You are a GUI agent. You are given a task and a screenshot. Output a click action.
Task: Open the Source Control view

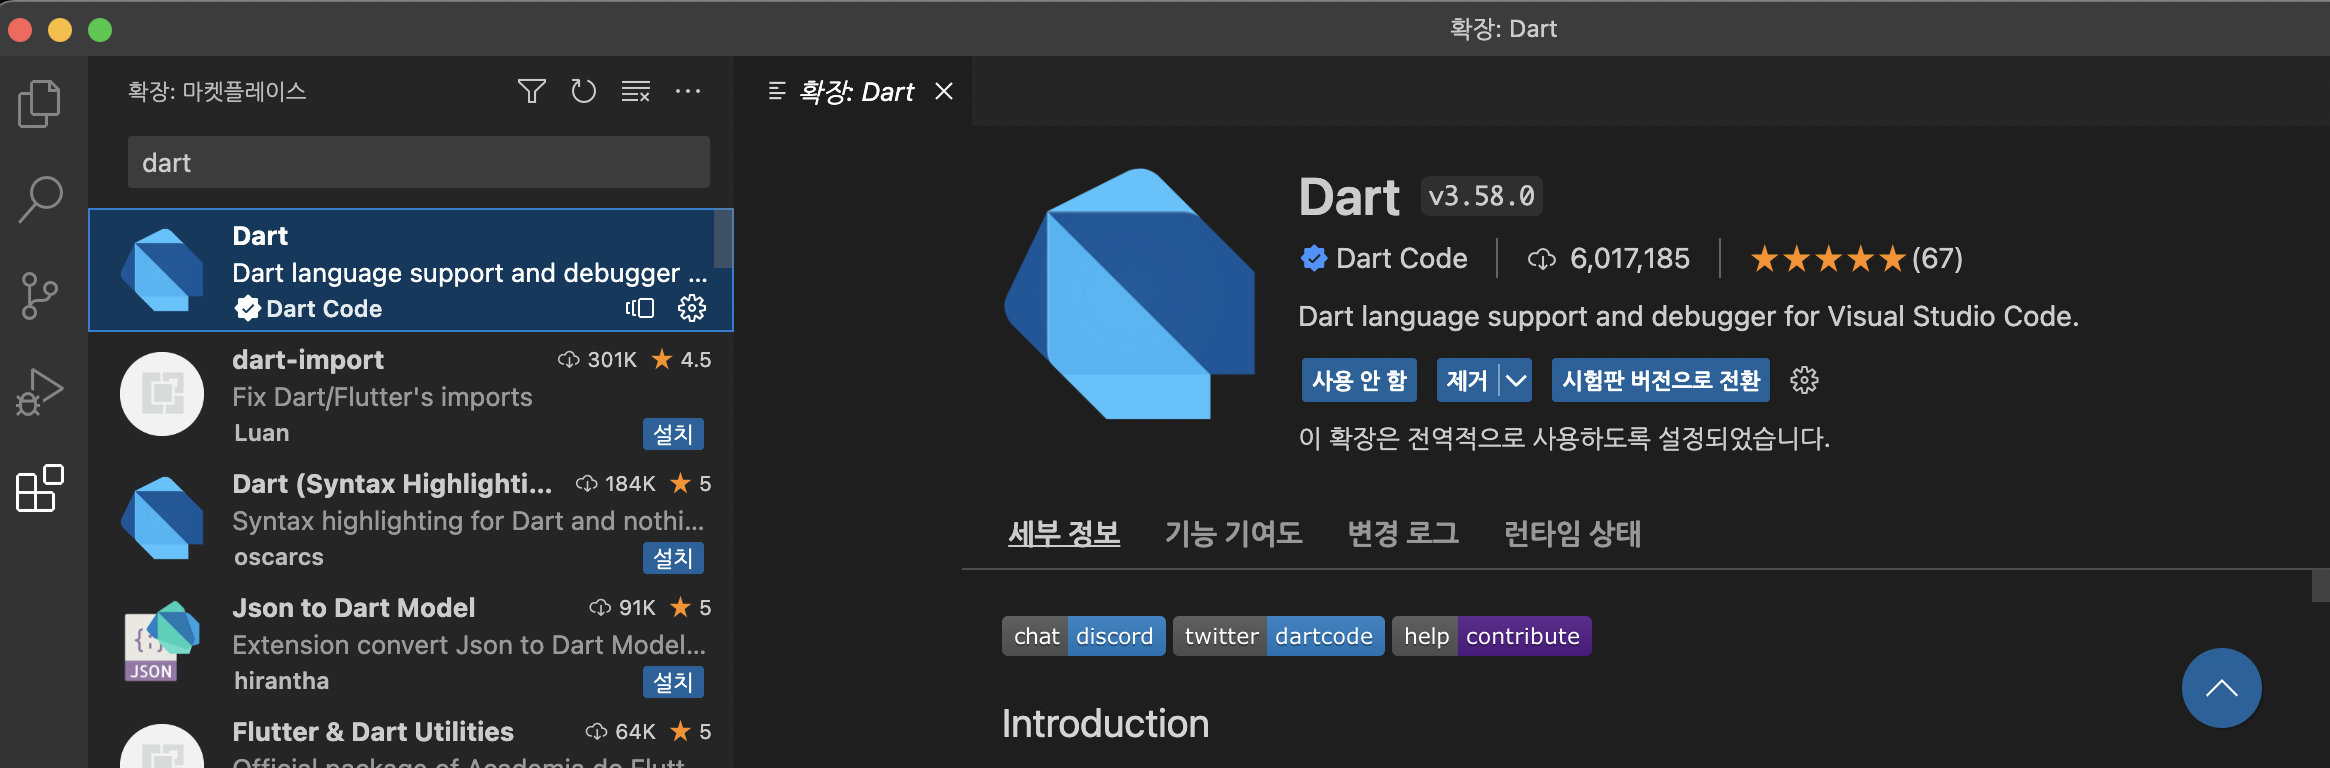40,296
